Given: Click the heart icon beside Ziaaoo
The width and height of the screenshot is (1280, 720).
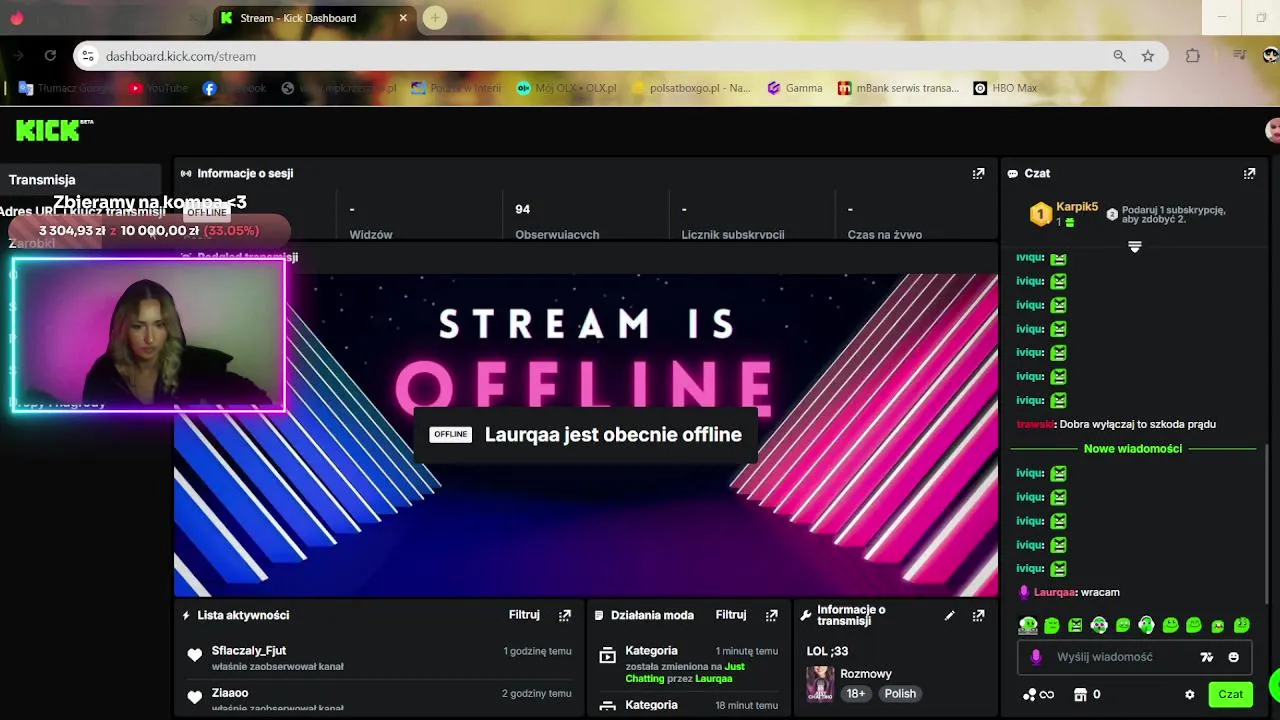Looking at the screenshot, I should pos(195,697).
